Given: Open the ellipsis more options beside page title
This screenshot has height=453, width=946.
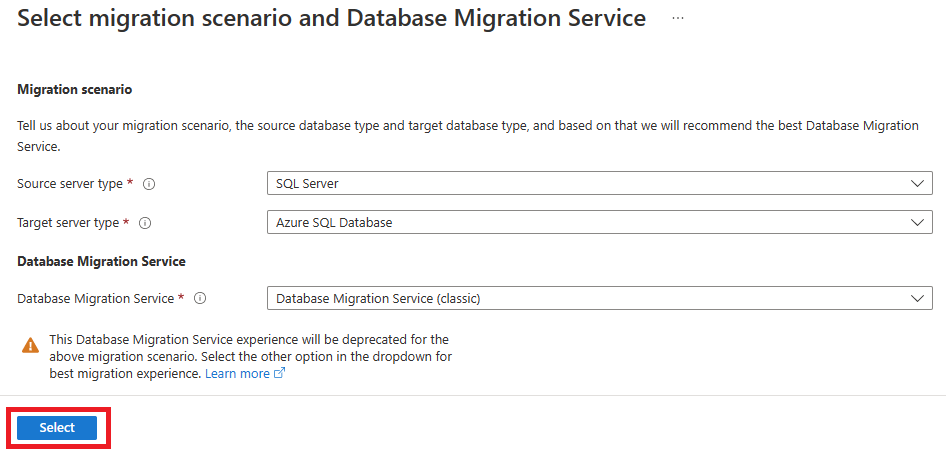Looking at the screenshot, I should pyautogui.click(x=678, y=19).
